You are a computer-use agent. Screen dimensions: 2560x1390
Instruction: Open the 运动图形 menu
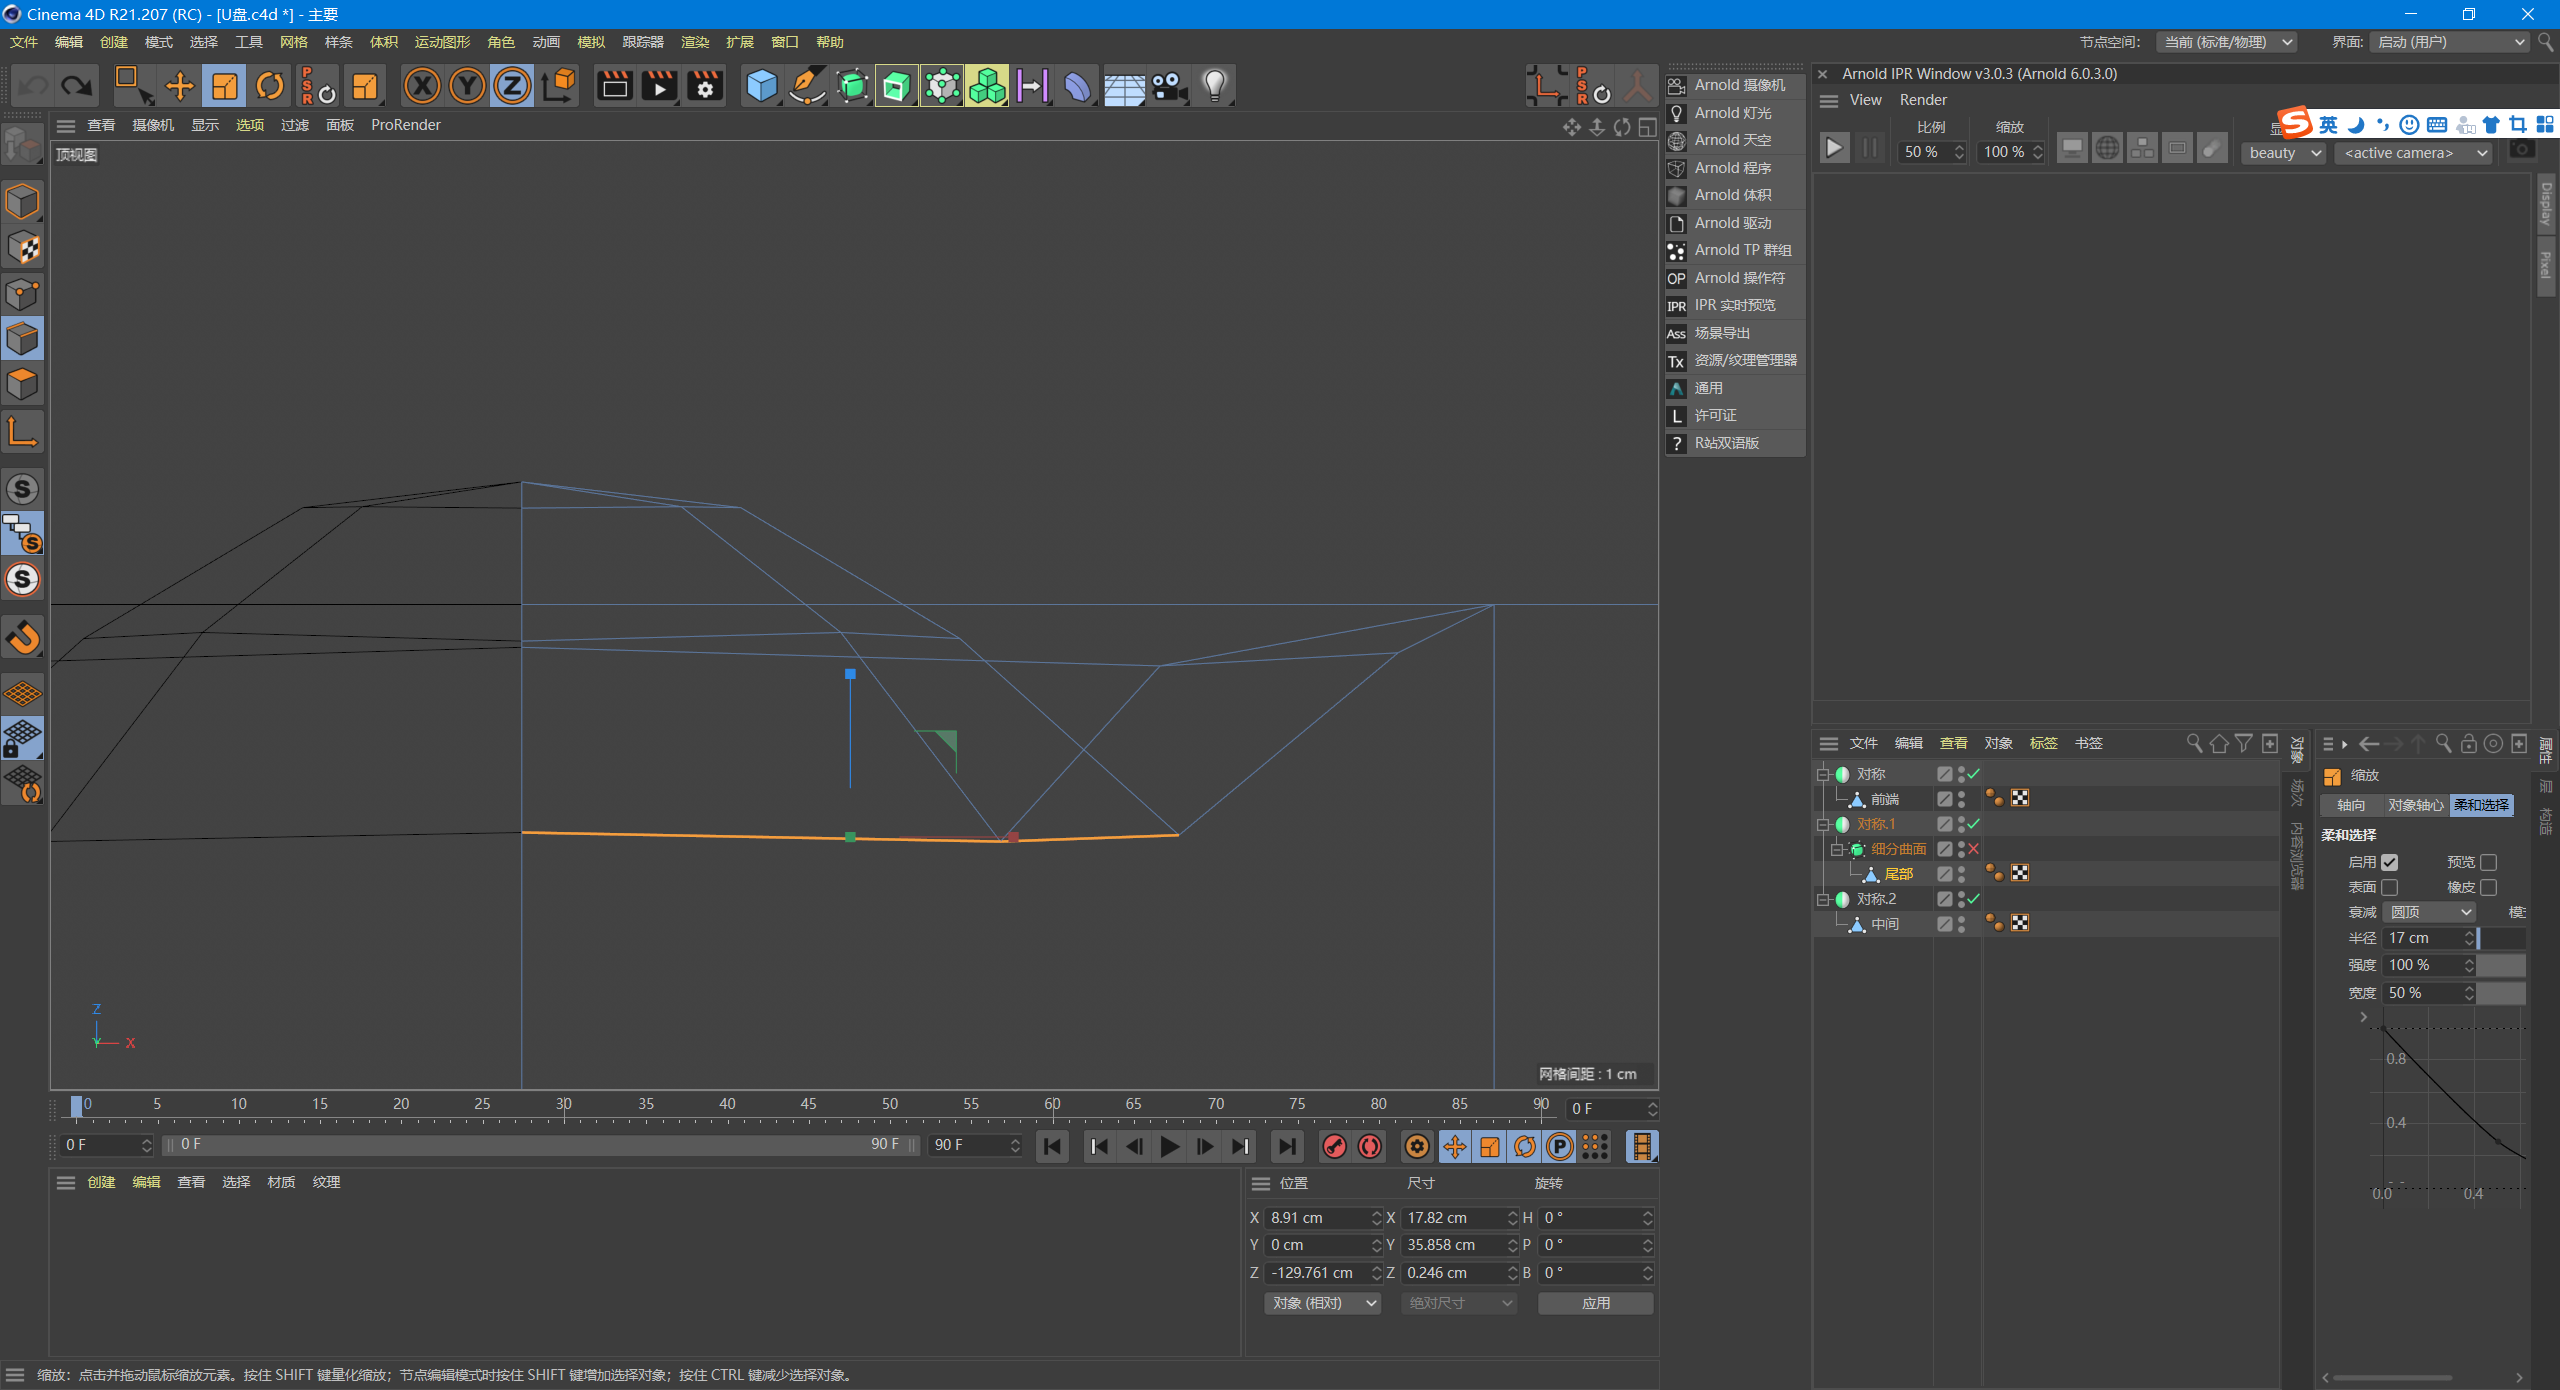pyautogui.click(x=442, y=42)
